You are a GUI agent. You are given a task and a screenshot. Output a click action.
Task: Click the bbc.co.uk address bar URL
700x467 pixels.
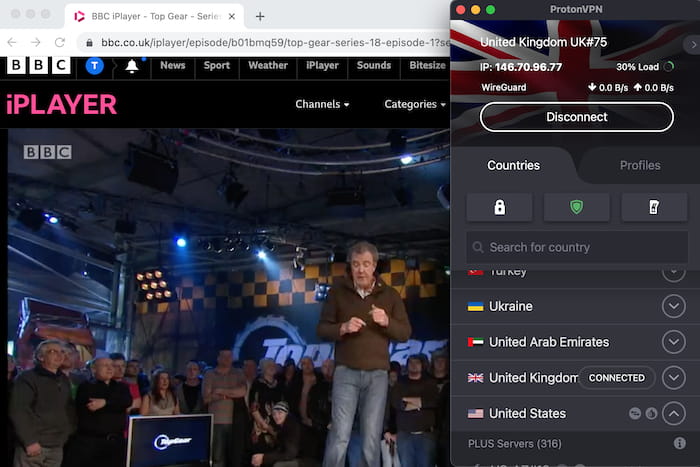(275, 42)
